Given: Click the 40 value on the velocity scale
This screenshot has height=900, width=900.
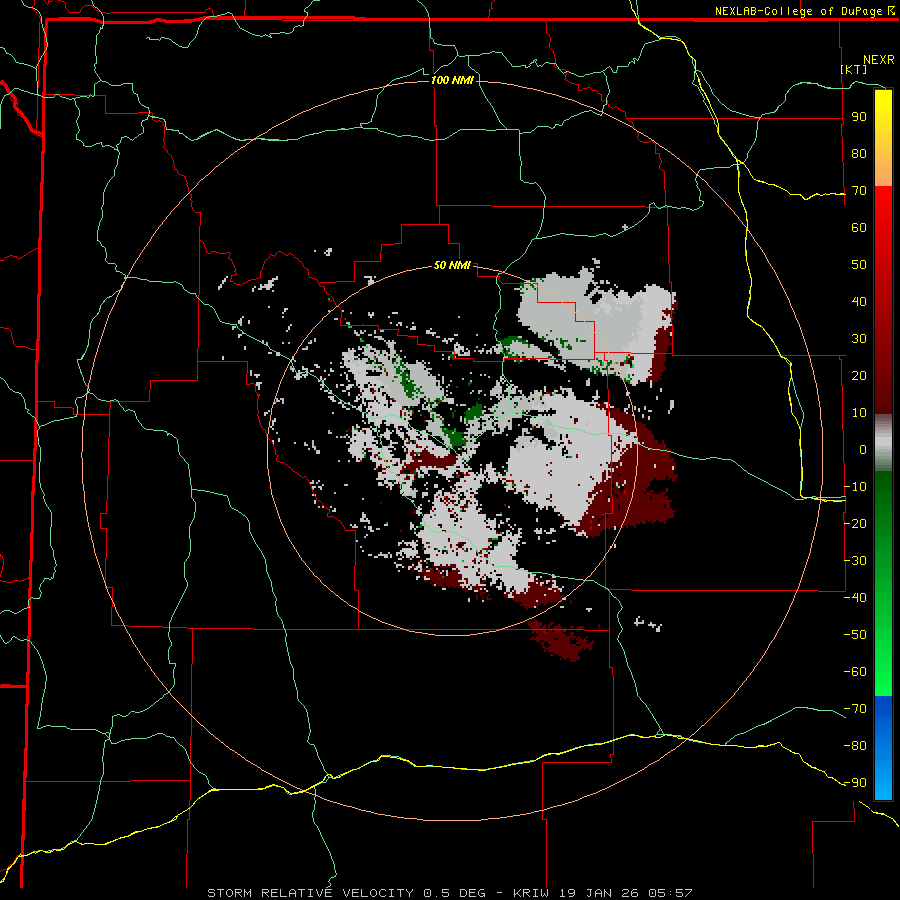Looking at the screenshot, I should click(859, 302).
